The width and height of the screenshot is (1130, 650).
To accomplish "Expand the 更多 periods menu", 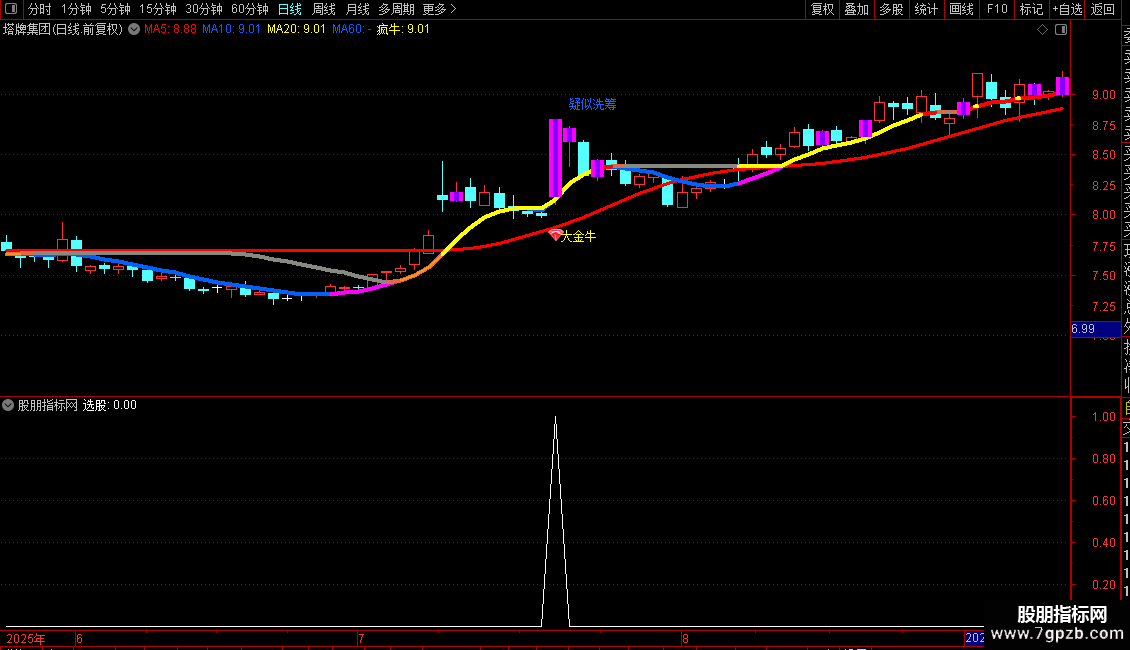I will coord(439,9).
